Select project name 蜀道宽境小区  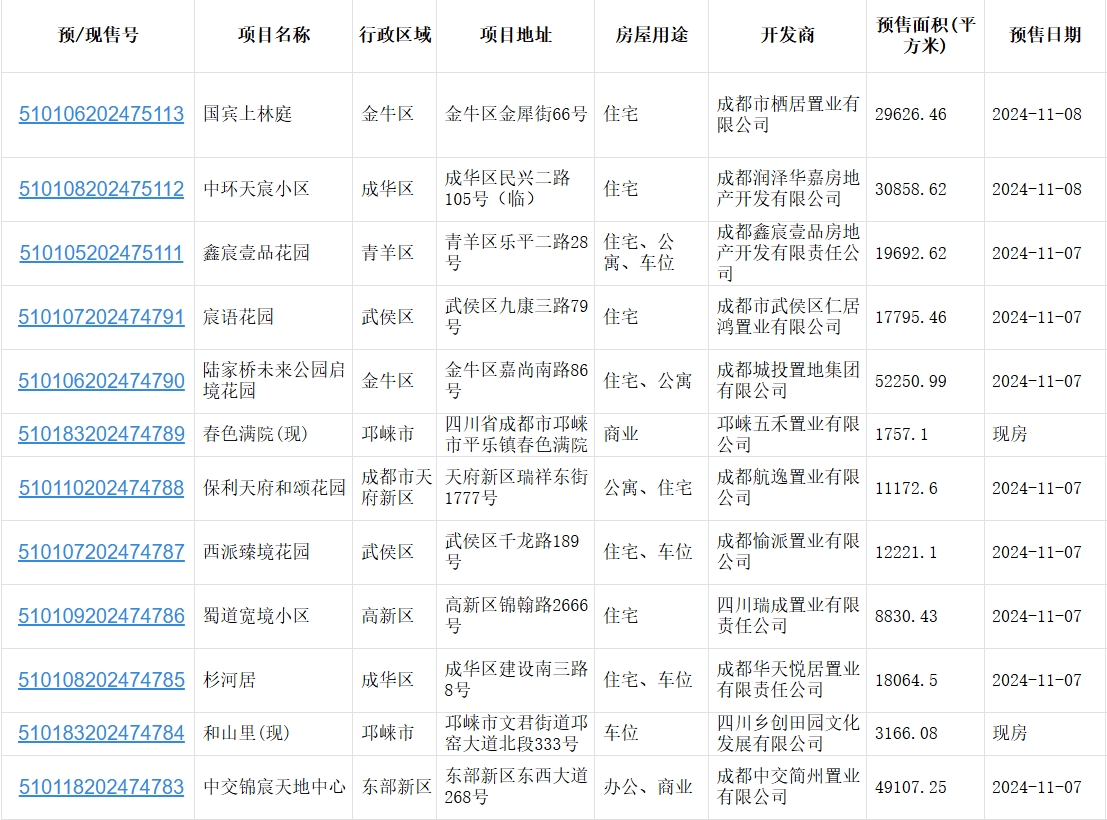click(256, 616)
